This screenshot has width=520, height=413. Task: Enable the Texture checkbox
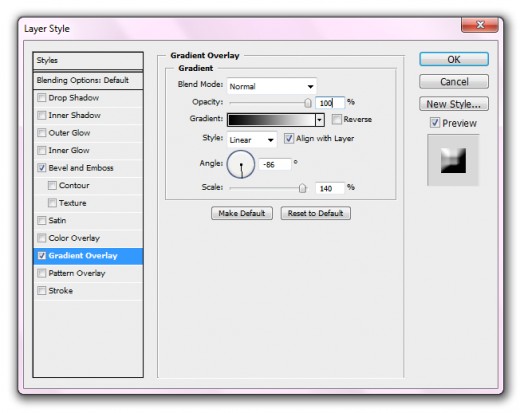(x=52, y=203)
